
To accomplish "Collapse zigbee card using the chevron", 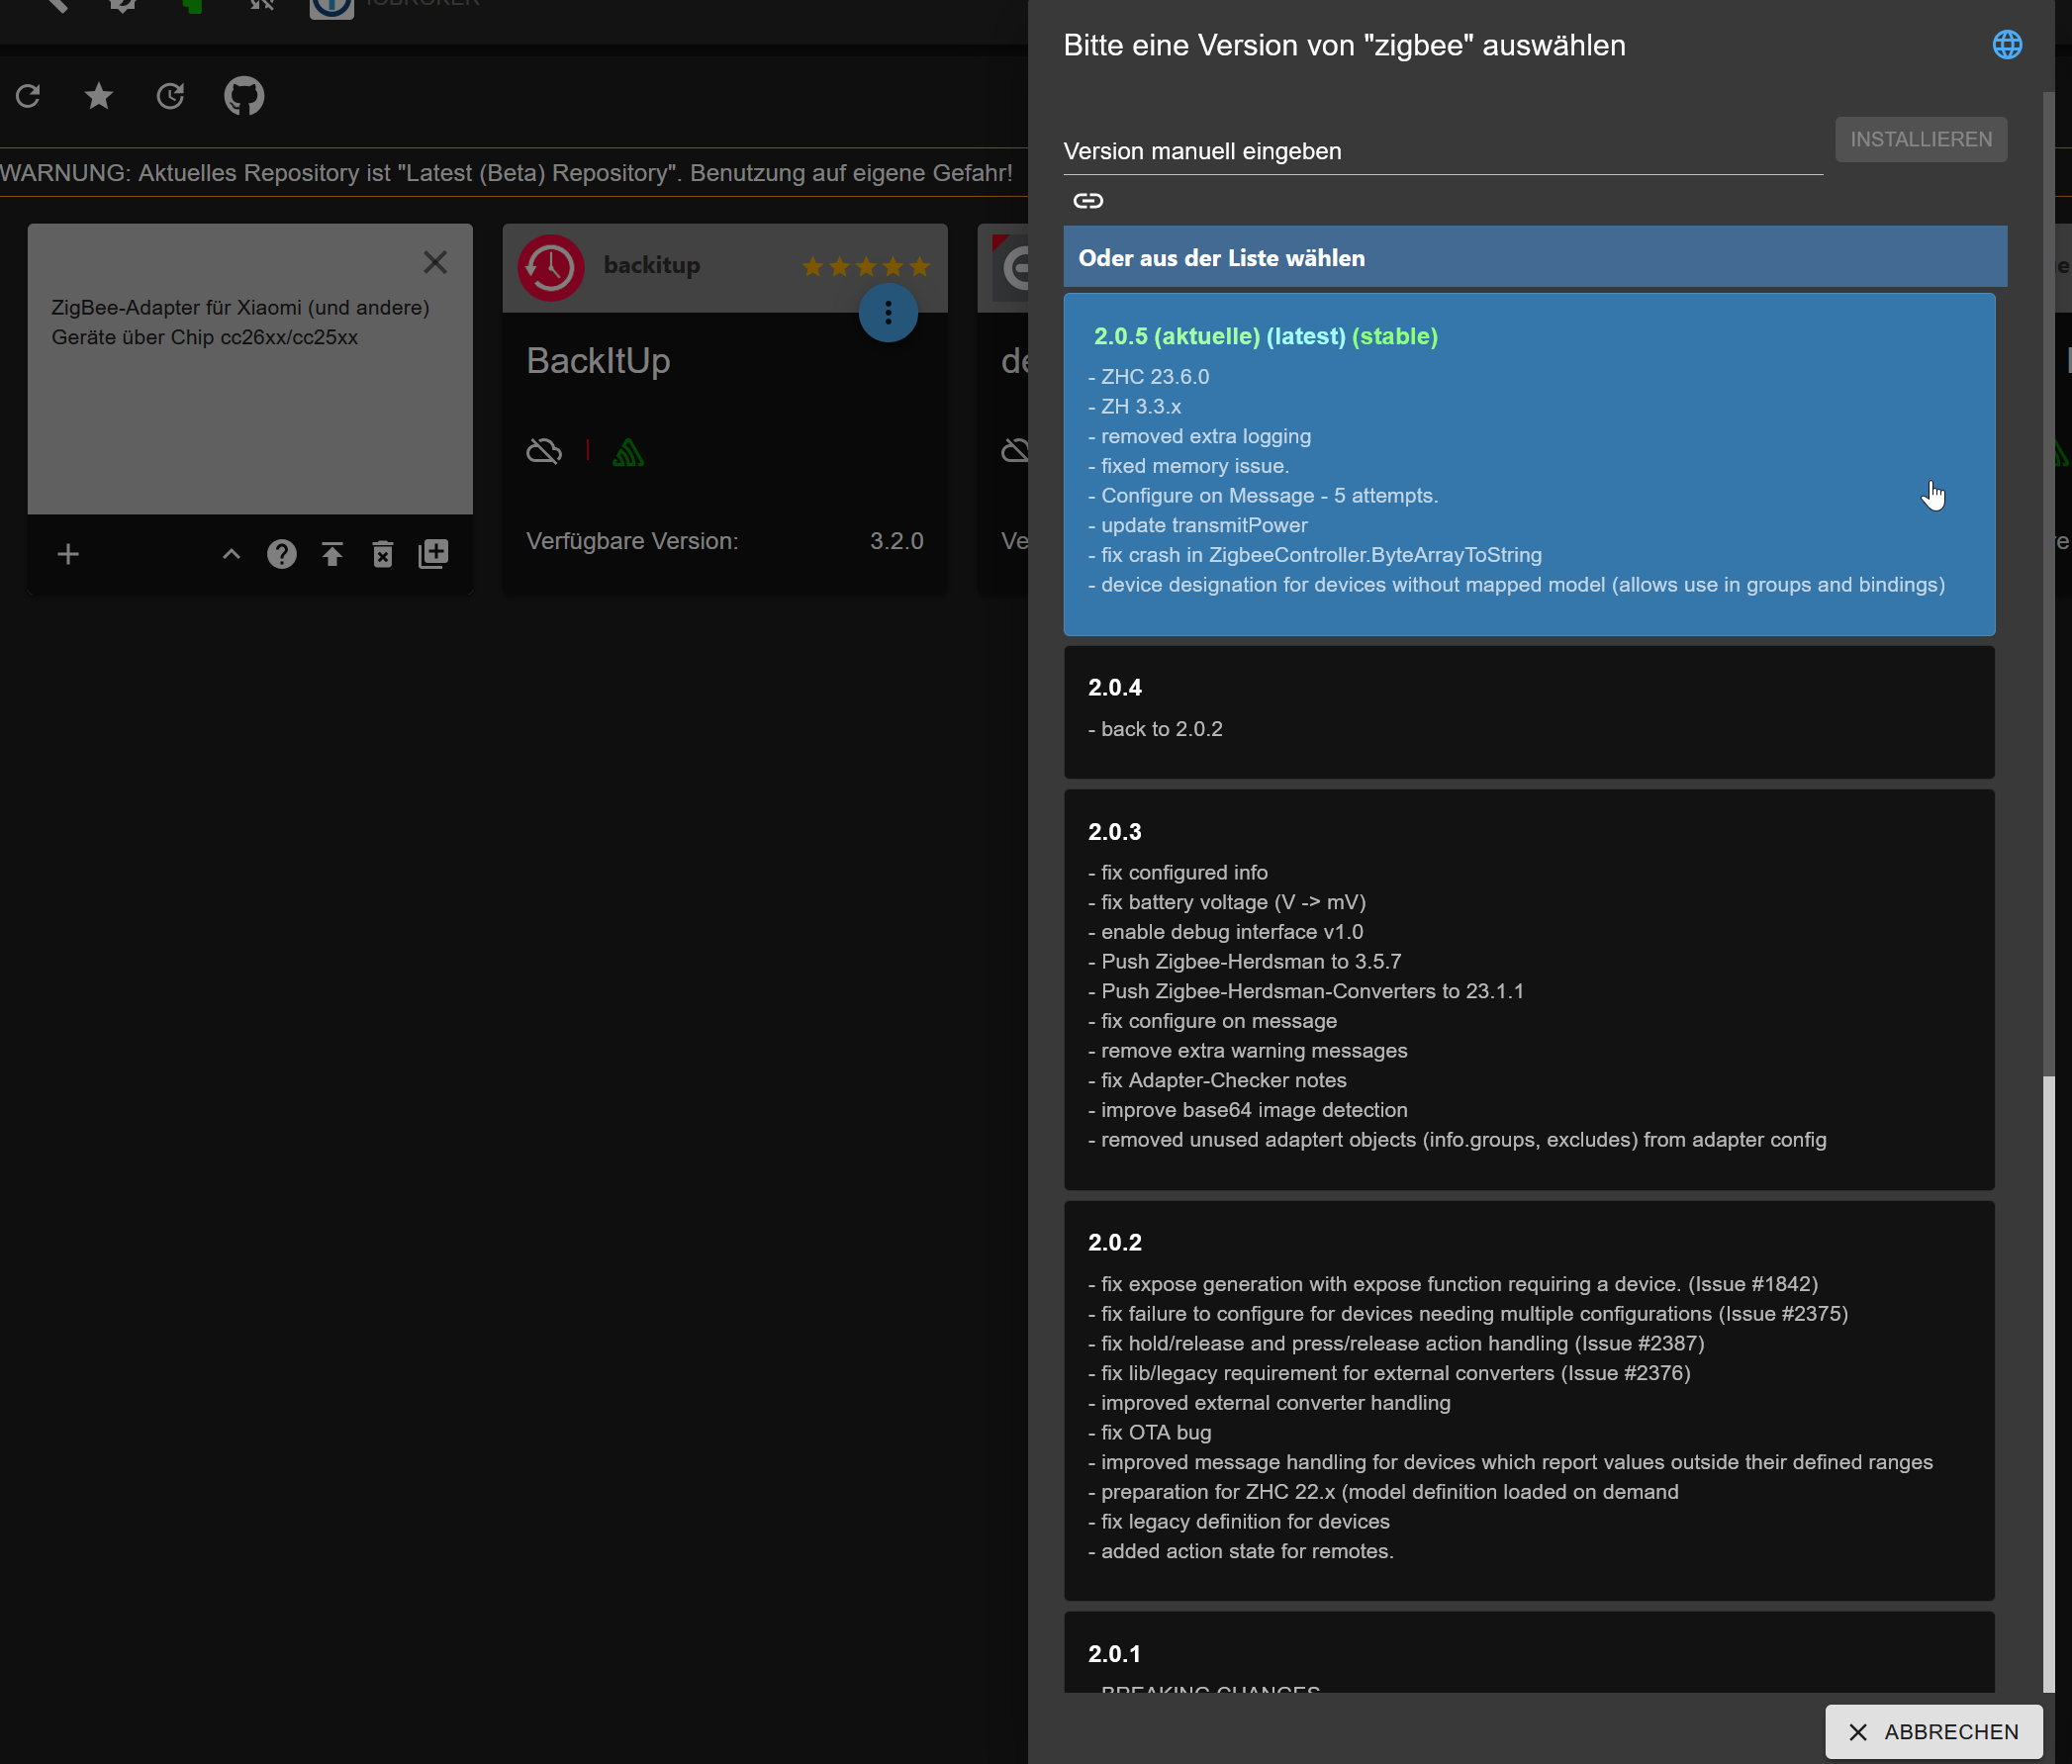I will pyautogui.click(x=231, y=554).
